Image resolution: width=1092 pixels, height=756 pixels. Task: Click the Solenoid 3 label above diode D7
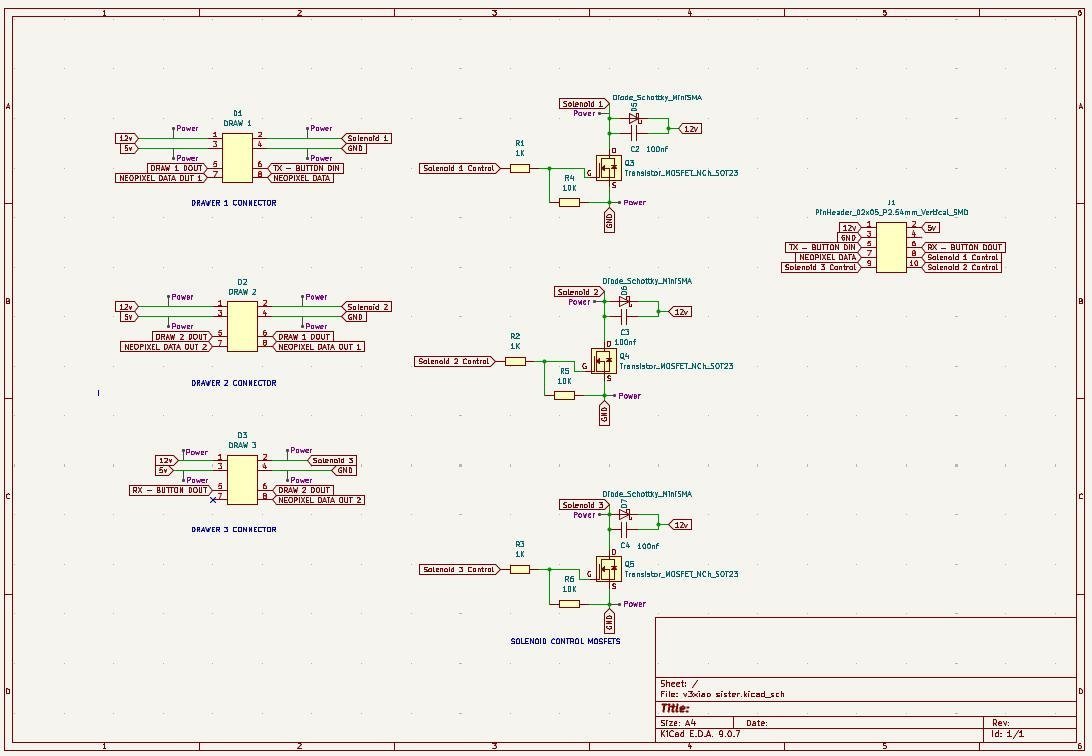point(584,505)
